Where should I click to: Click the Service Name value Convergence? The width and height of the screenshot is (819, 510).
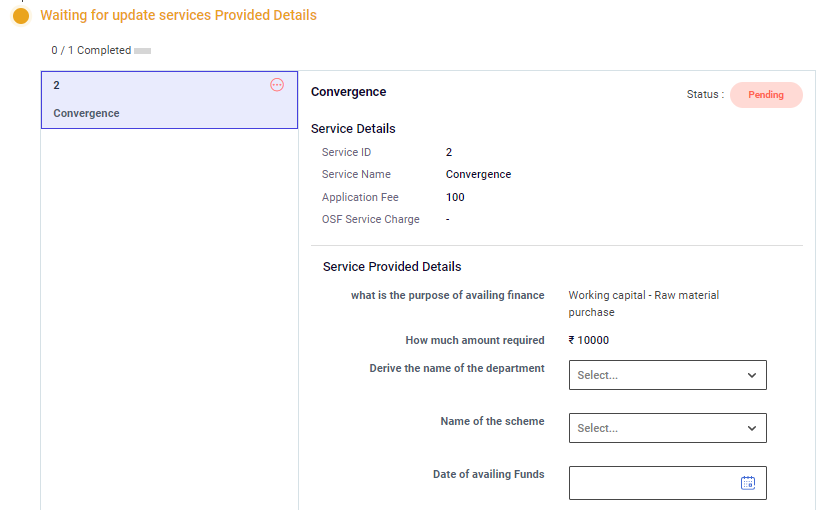click(x=478, y=175)
